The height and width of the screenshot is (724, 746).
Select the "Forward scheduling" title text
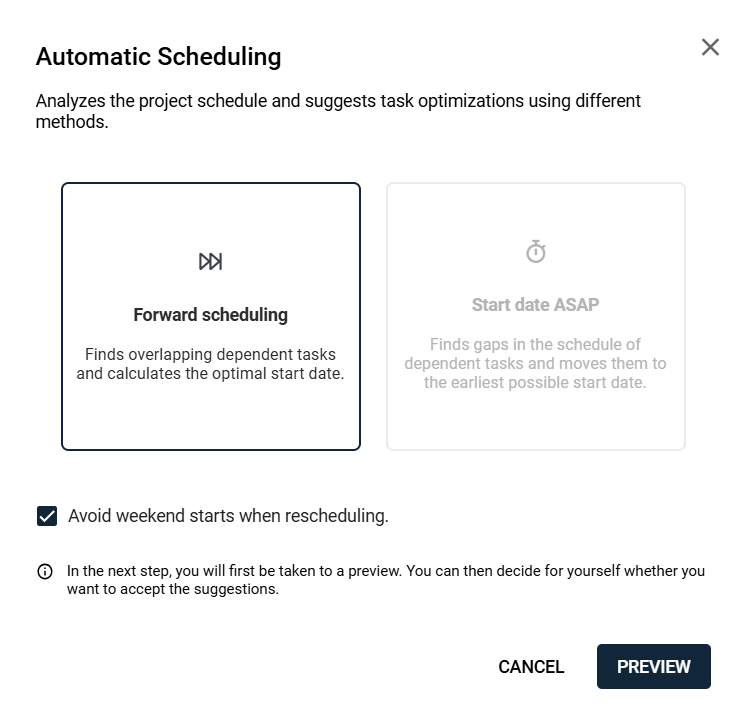coord(210,315)
